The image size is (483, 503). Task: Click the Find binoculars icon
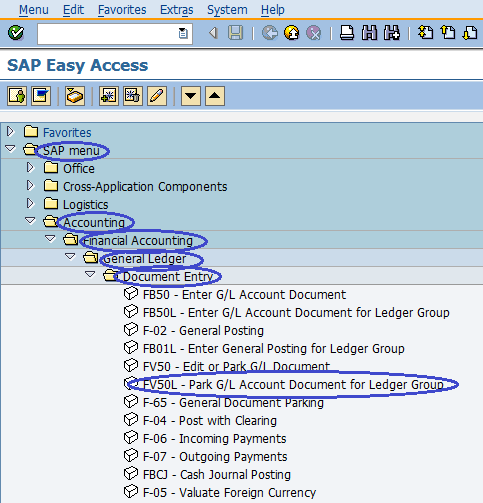click(369, 33)
